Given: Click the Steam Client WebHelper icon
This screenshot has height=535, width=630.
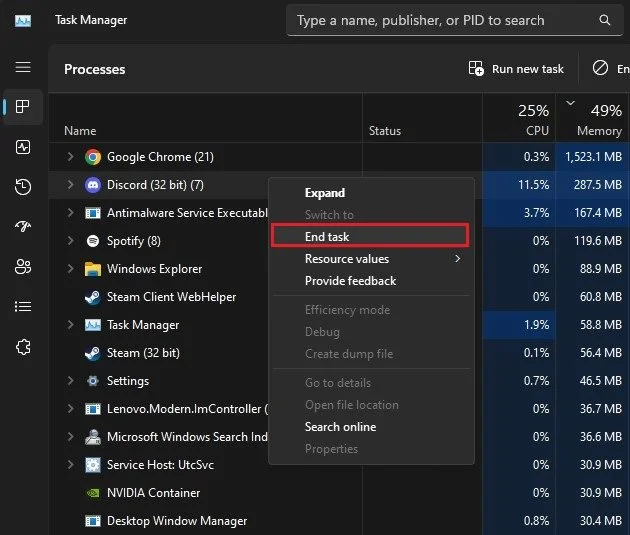Looking at the screenshot, I should (x=93, y=297).
